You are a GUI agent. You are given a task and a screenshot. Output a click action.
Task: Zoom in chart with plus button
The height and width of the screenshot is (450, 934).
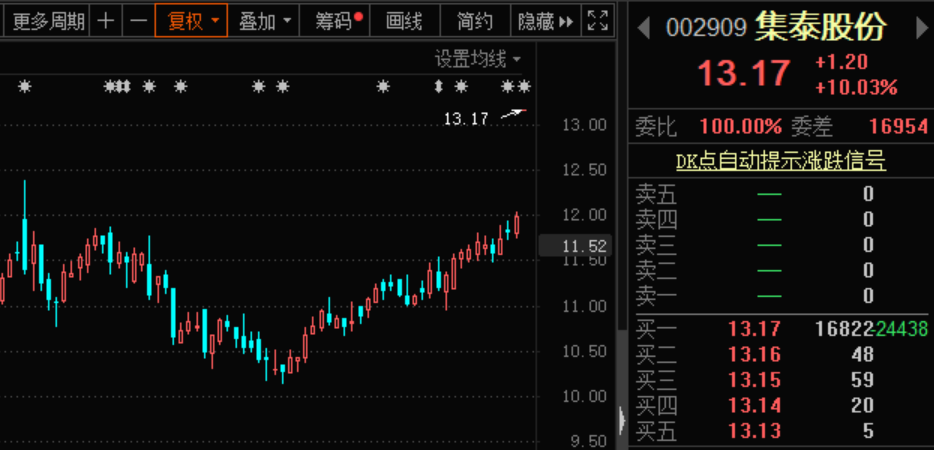(105, 21)
